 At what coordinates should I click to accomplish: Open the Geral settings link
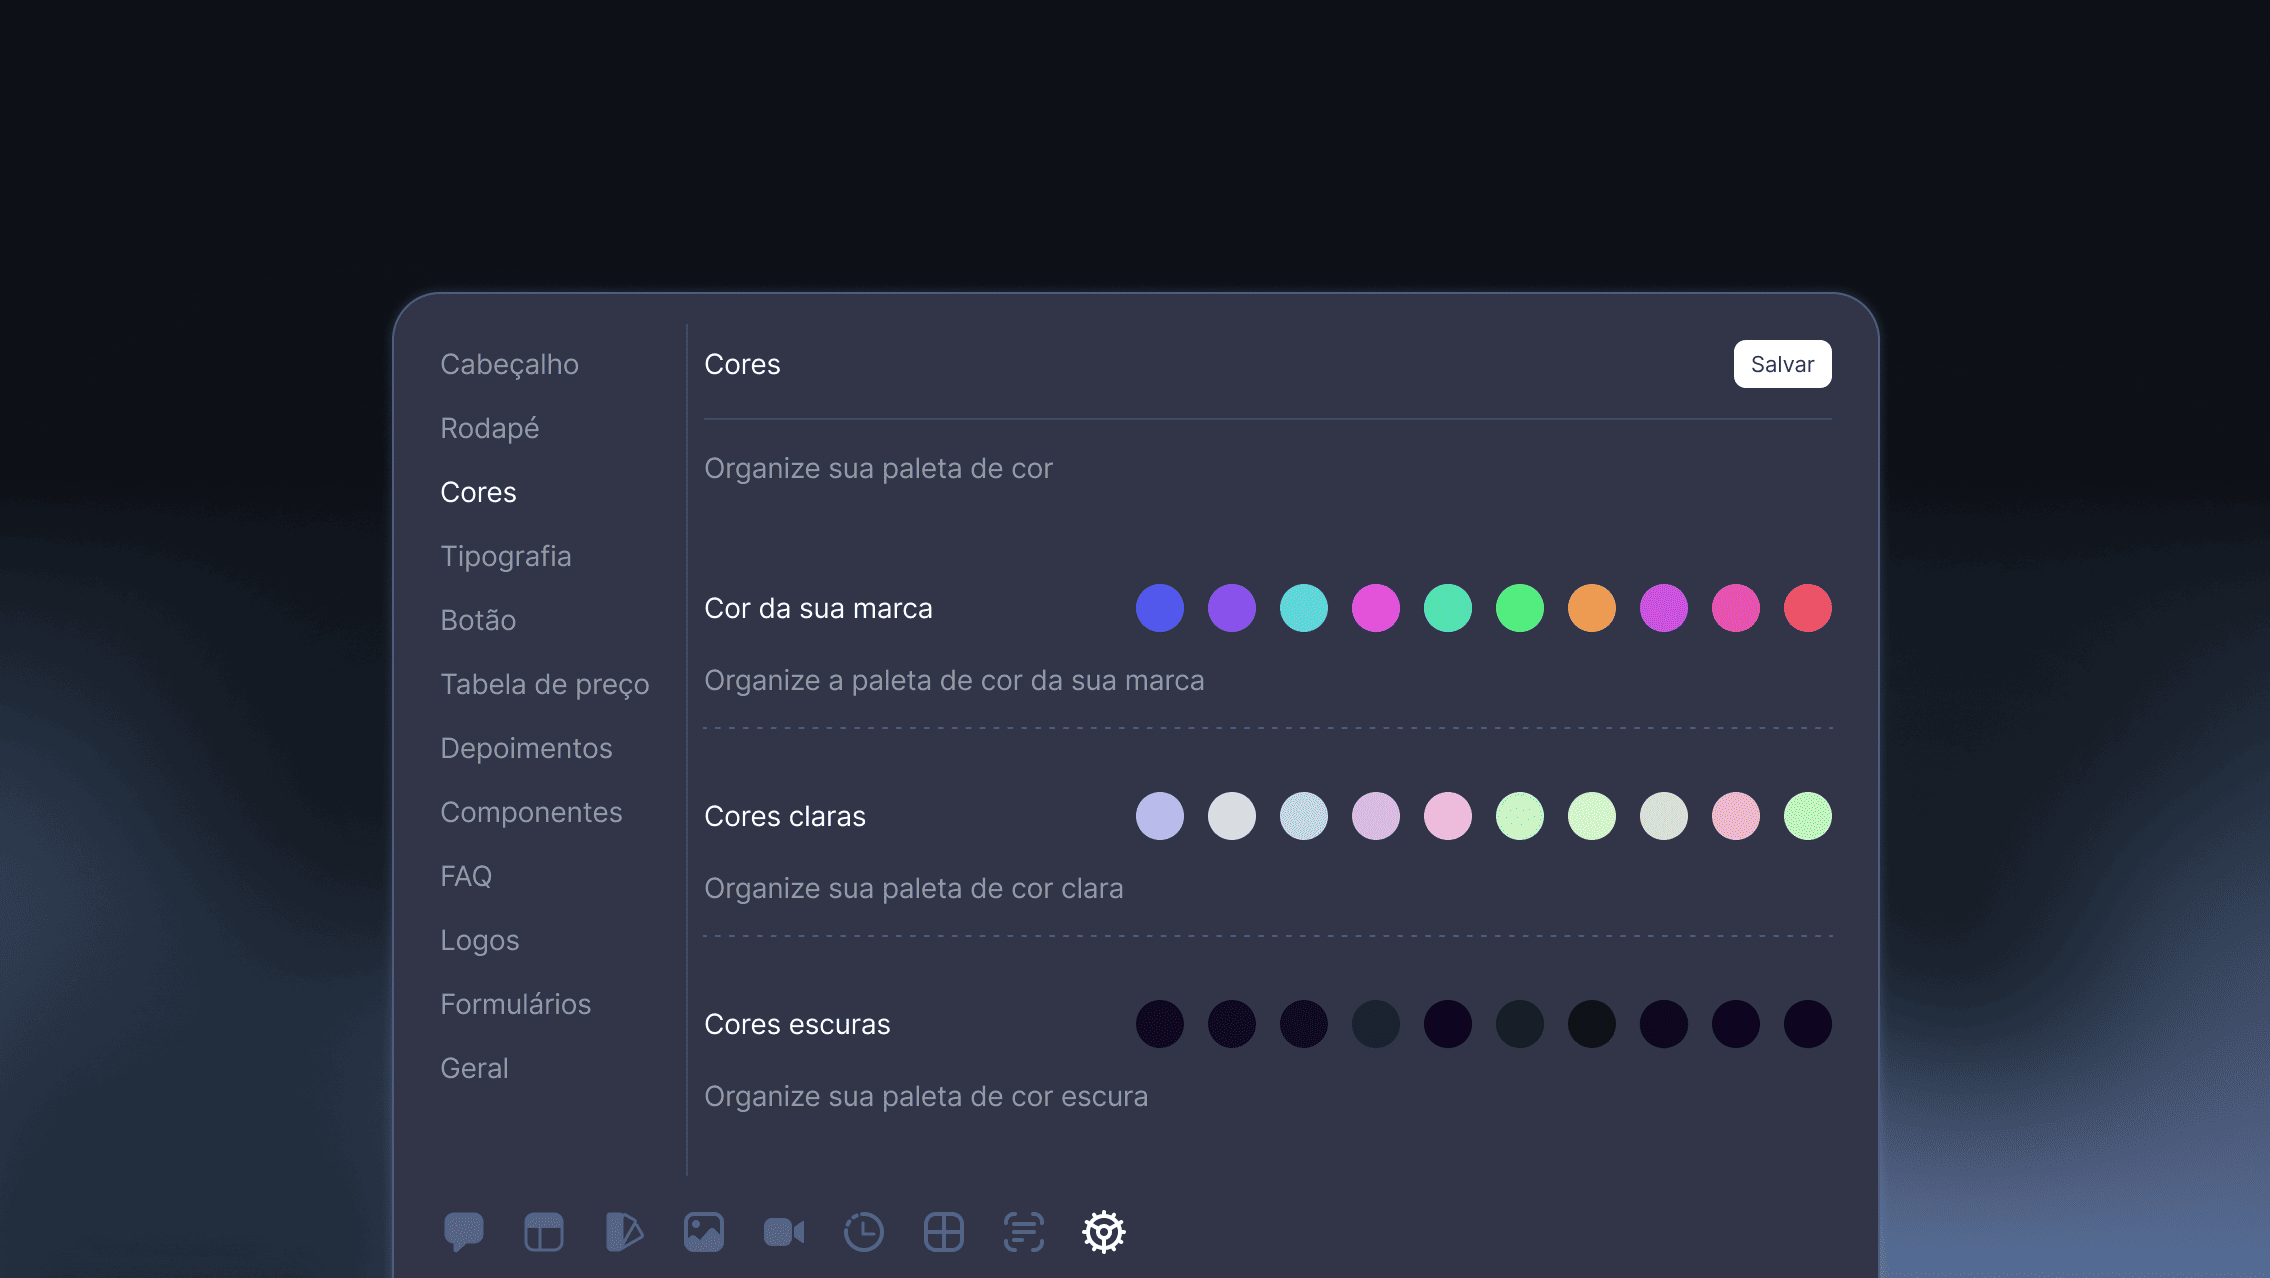474,1068
